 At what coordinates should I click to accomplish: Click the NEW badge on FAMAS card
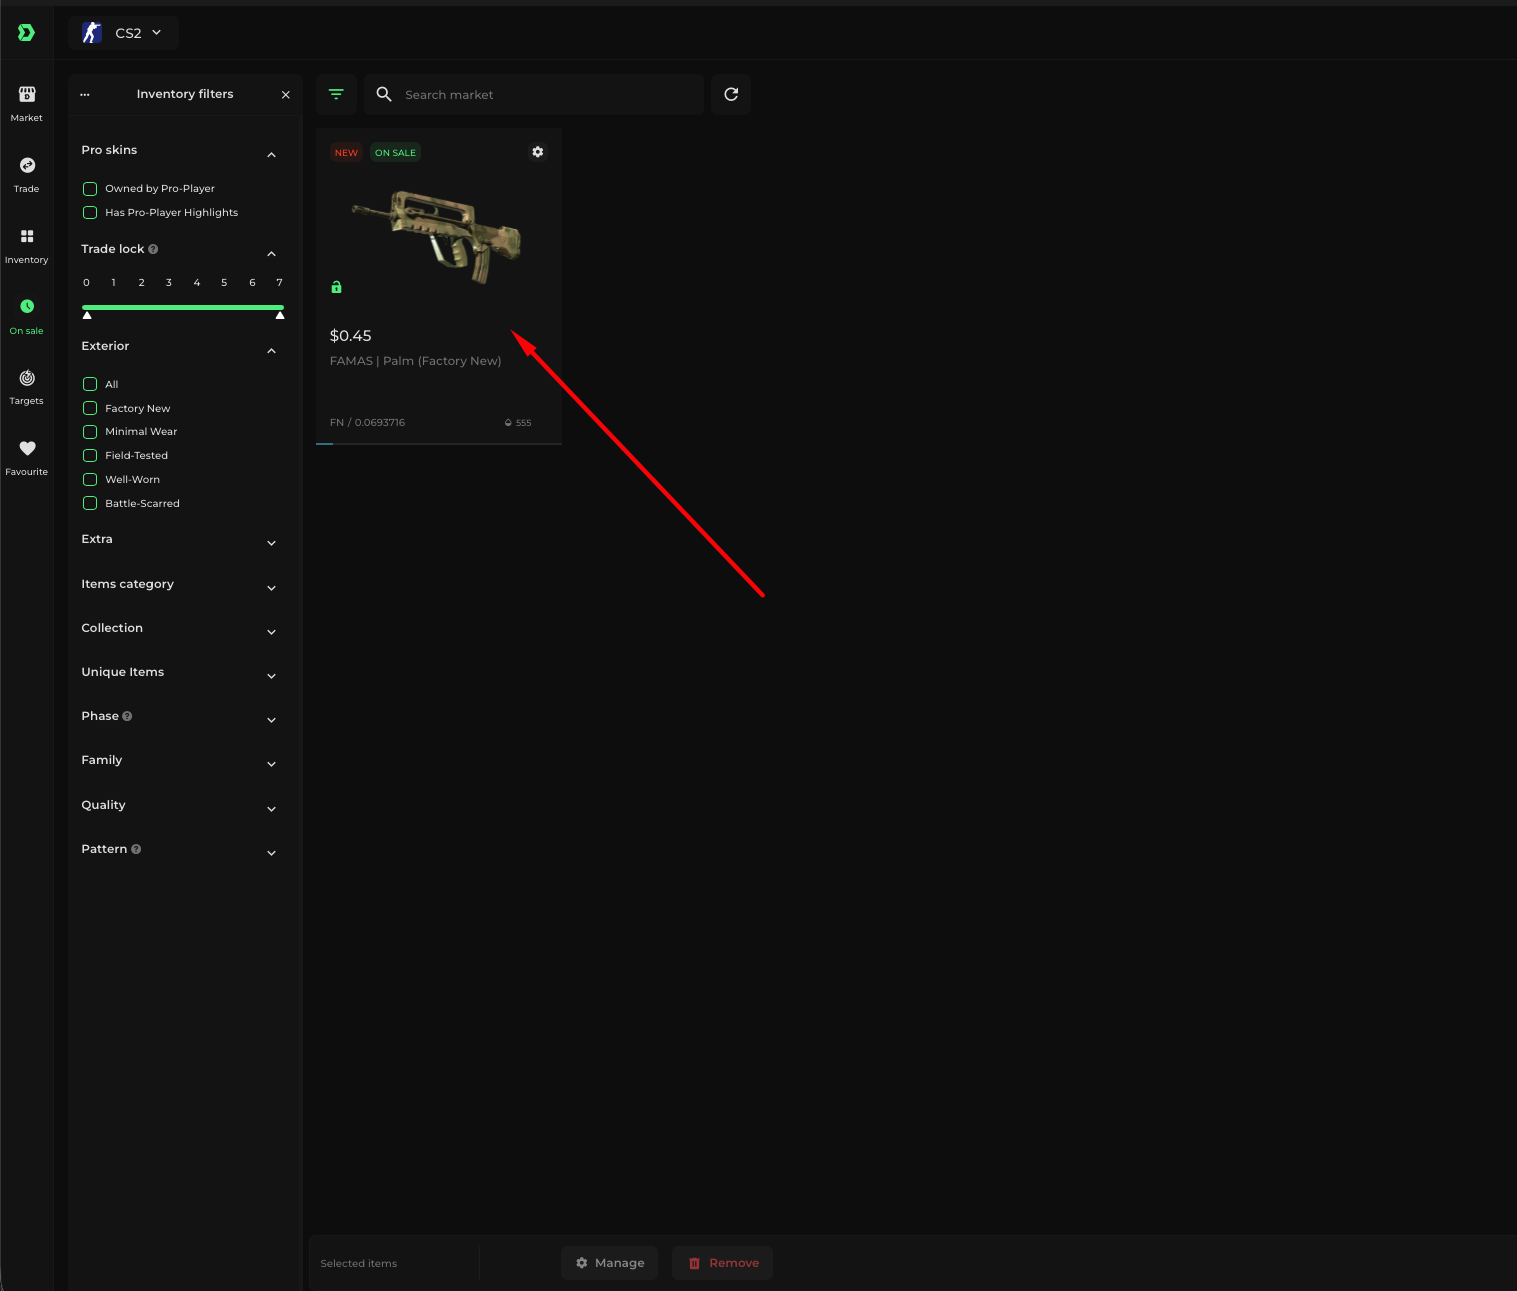click(x=346, y=153)
